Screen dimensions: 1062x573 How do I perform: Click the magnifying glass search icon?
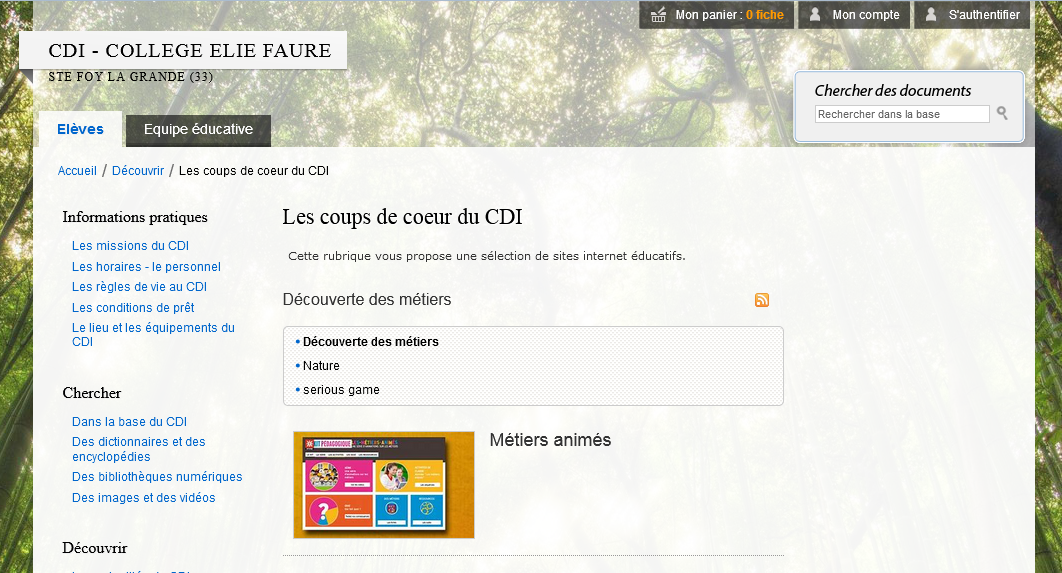[x=1002, y=114]
